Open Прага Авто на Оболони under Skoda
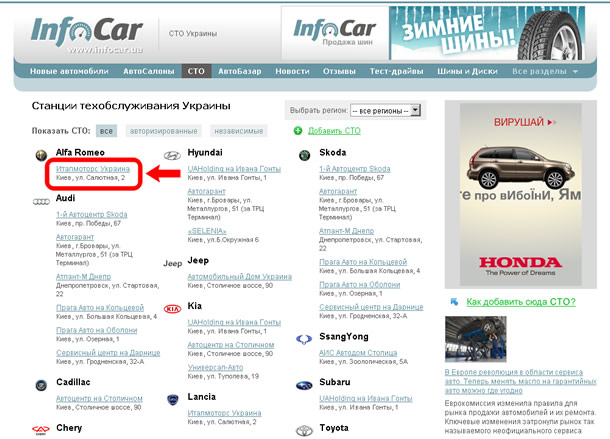Image resolution: width=610 pixels, height=439 pixels. (359, 285)
